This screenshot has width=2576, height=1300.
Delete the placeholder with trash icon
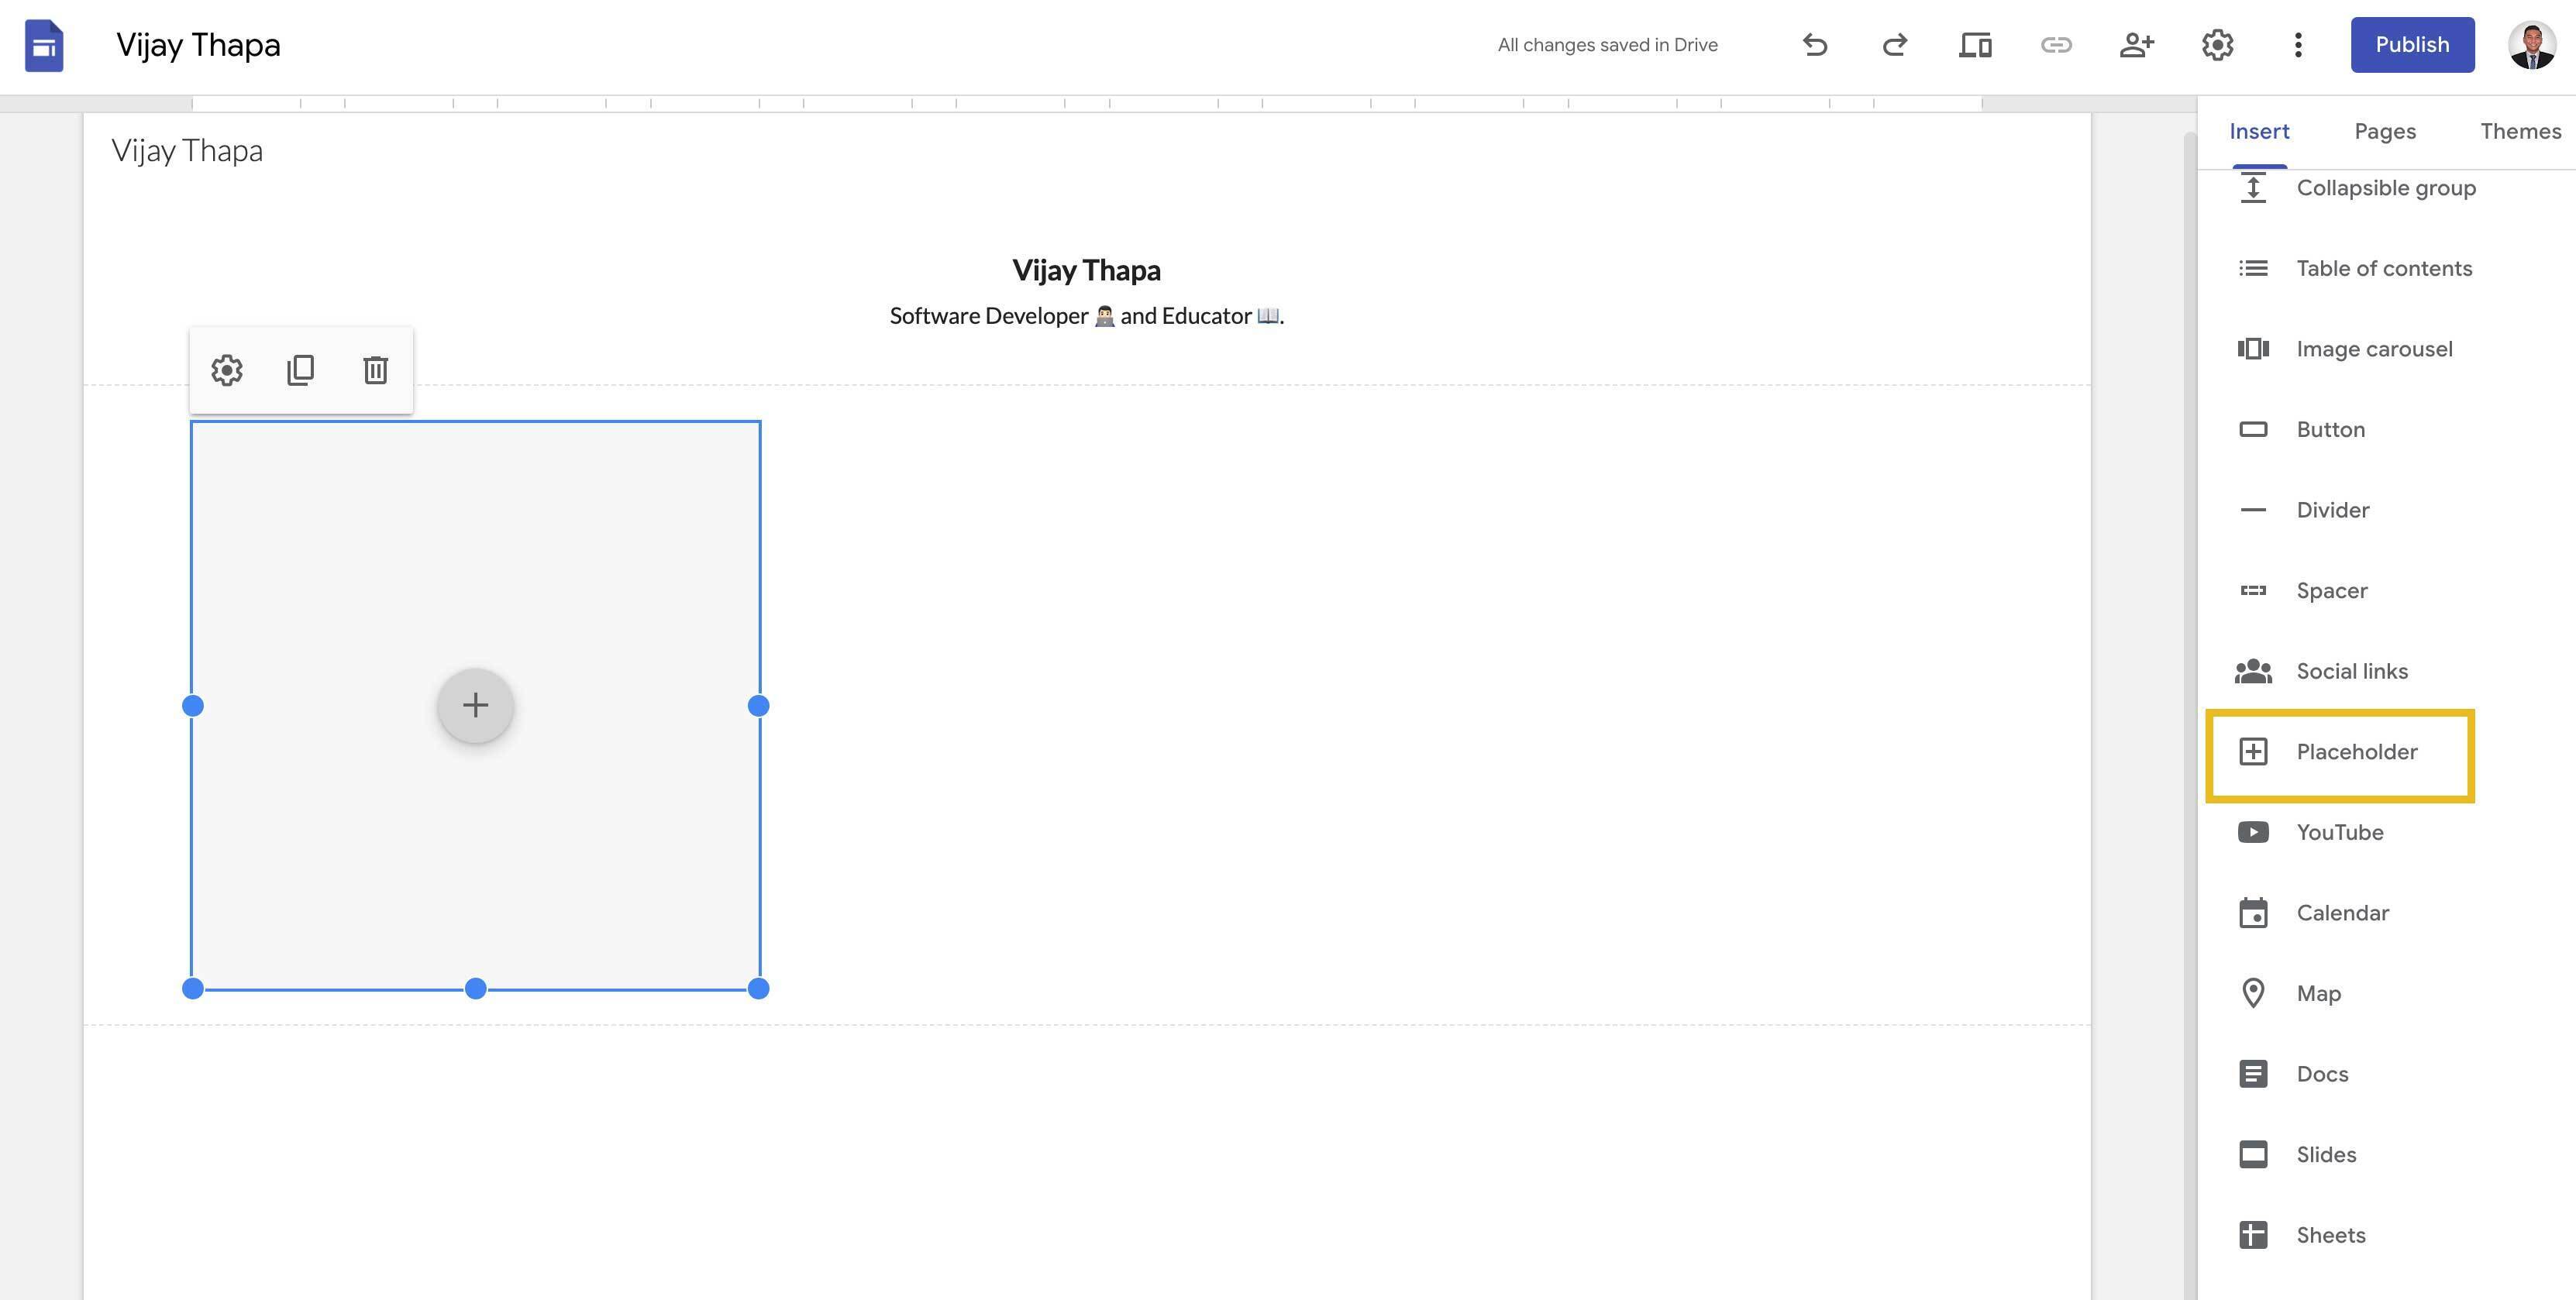[375, 370]
